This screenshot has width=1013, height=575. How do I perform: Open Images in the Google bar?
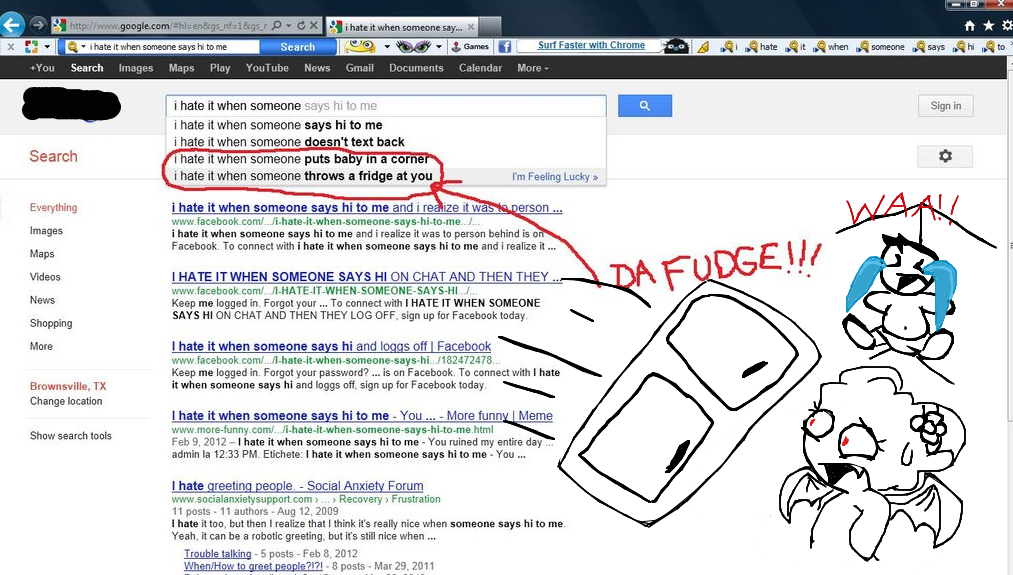(136, 68)
